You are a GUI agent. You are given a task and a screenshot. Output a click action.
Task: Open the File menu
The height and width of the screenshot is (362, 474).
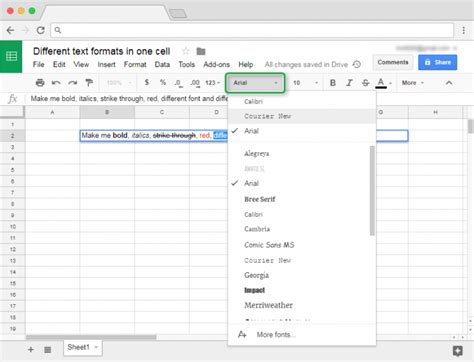pyautogui.click(x=38, y=64)
